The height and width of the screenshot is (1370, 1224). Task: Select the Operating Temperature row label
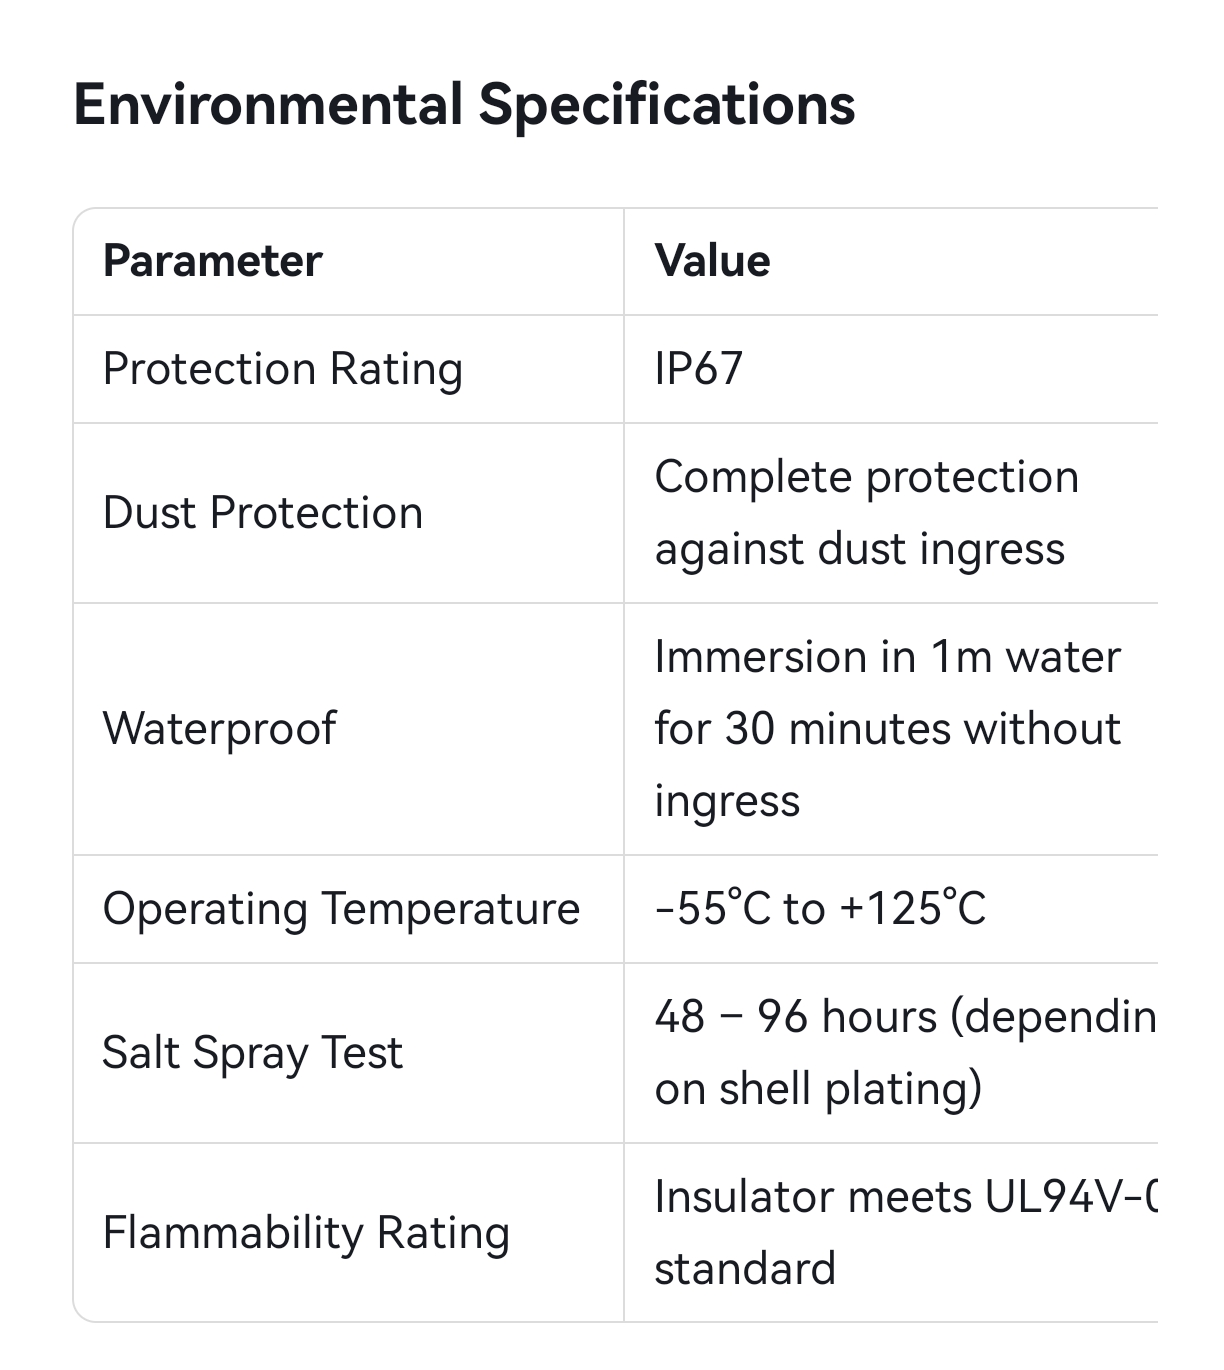[x=341, y=909]
